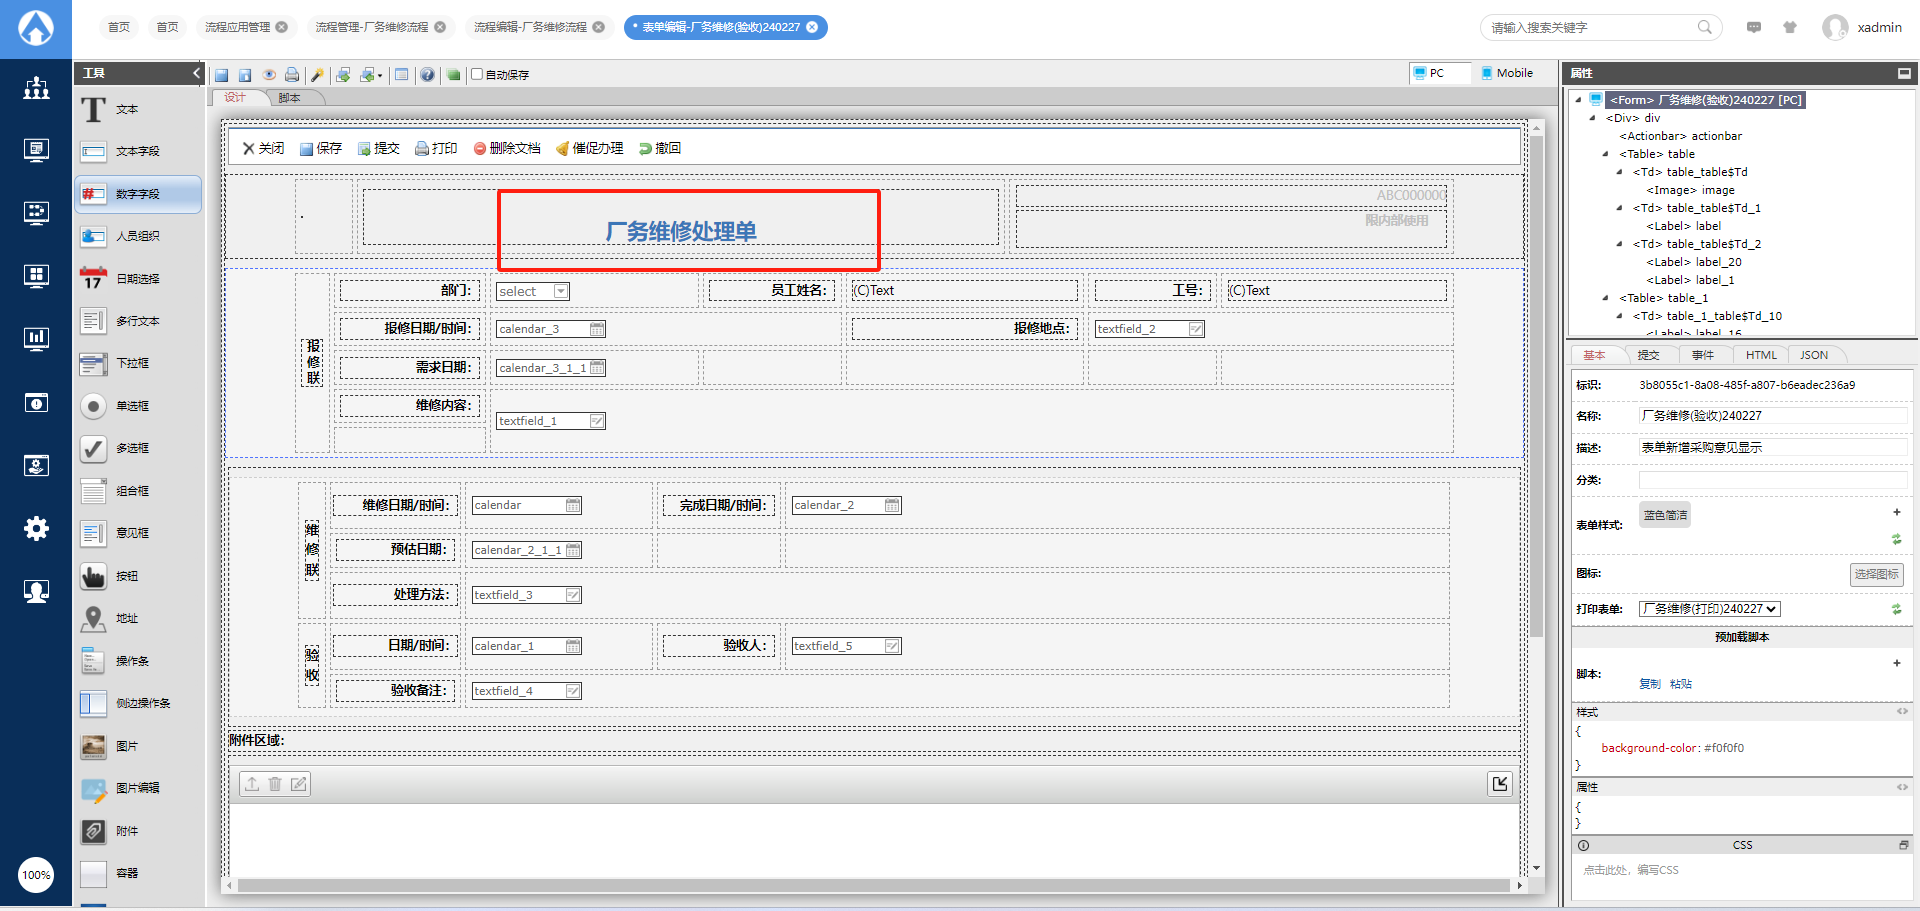
Task: Select the 操作条 action bar tool
Action: [138, 661]
